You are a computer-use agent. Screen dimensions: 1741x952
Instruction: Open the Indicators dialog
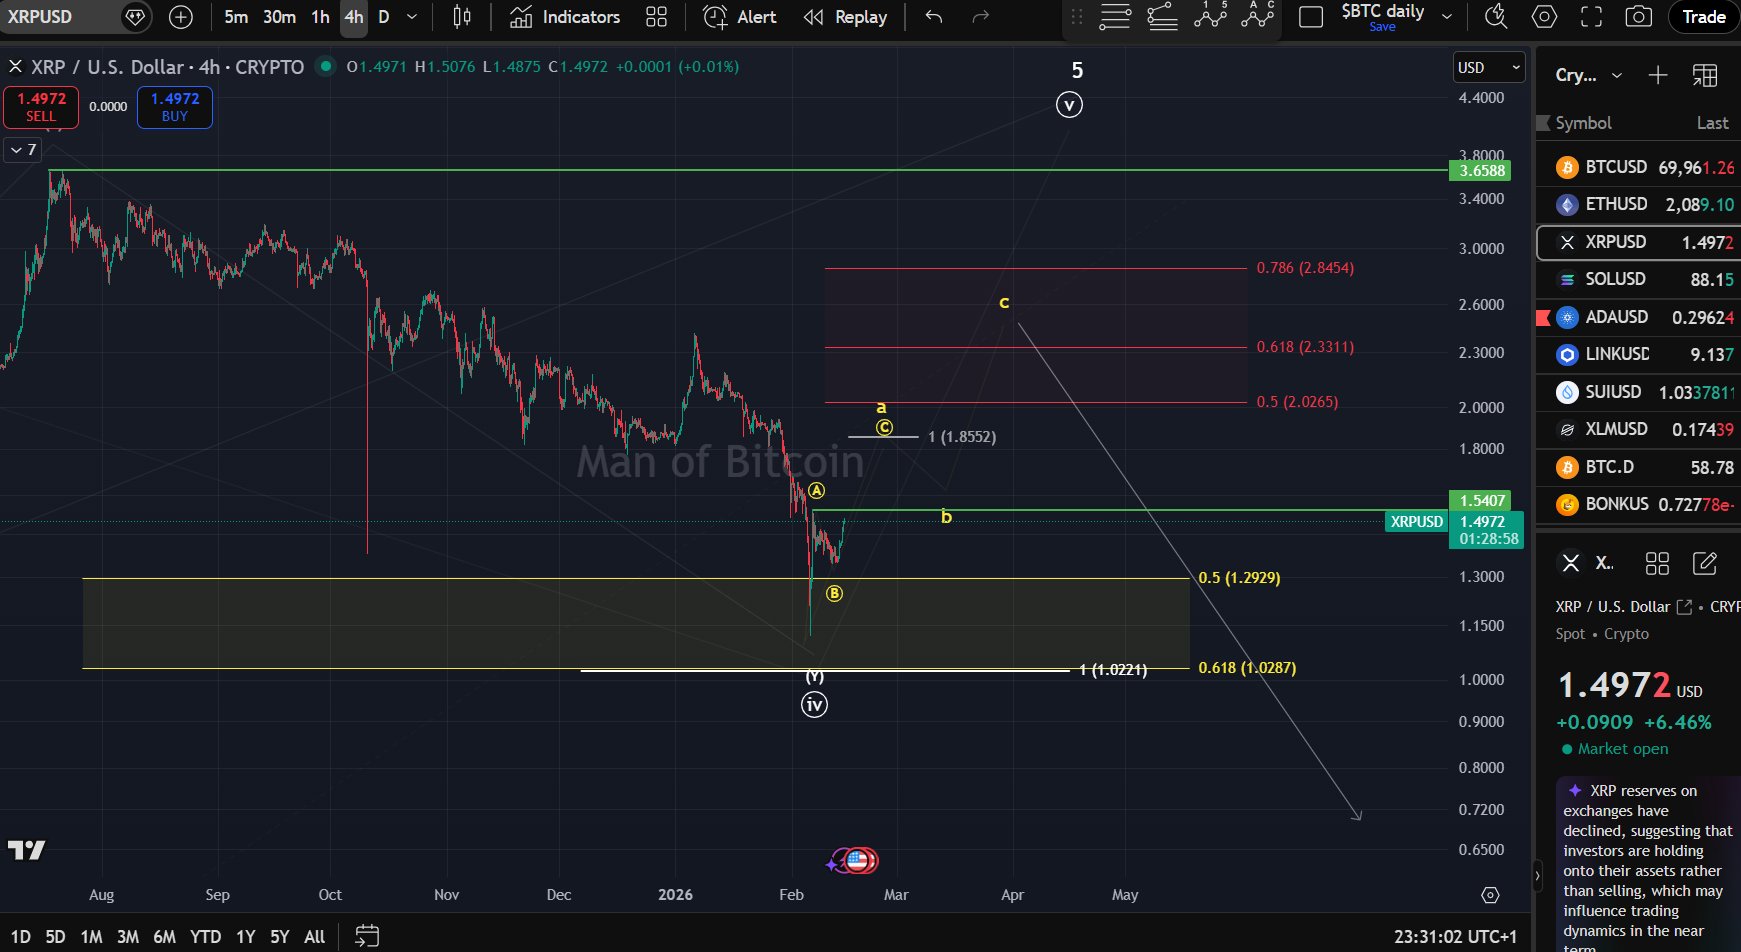tap(565, 17)
